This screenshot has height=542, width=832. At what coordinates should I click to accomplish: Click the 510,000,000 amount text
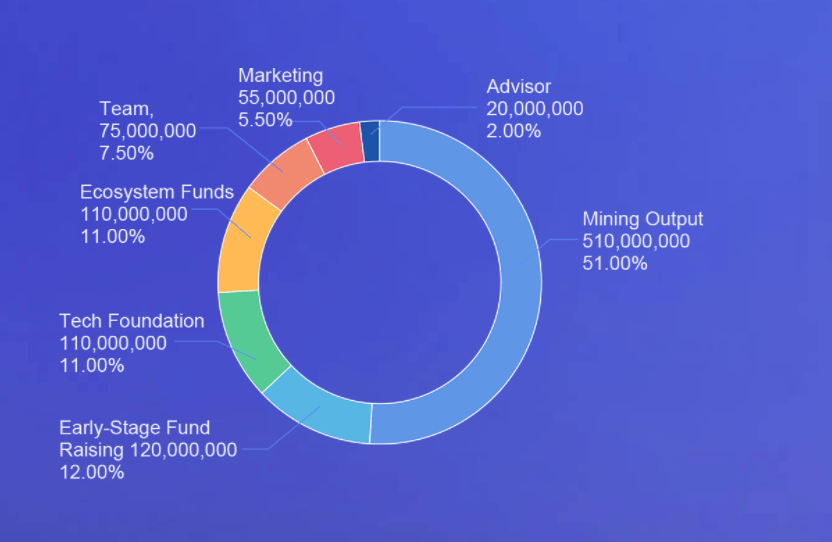pos(635,241)
